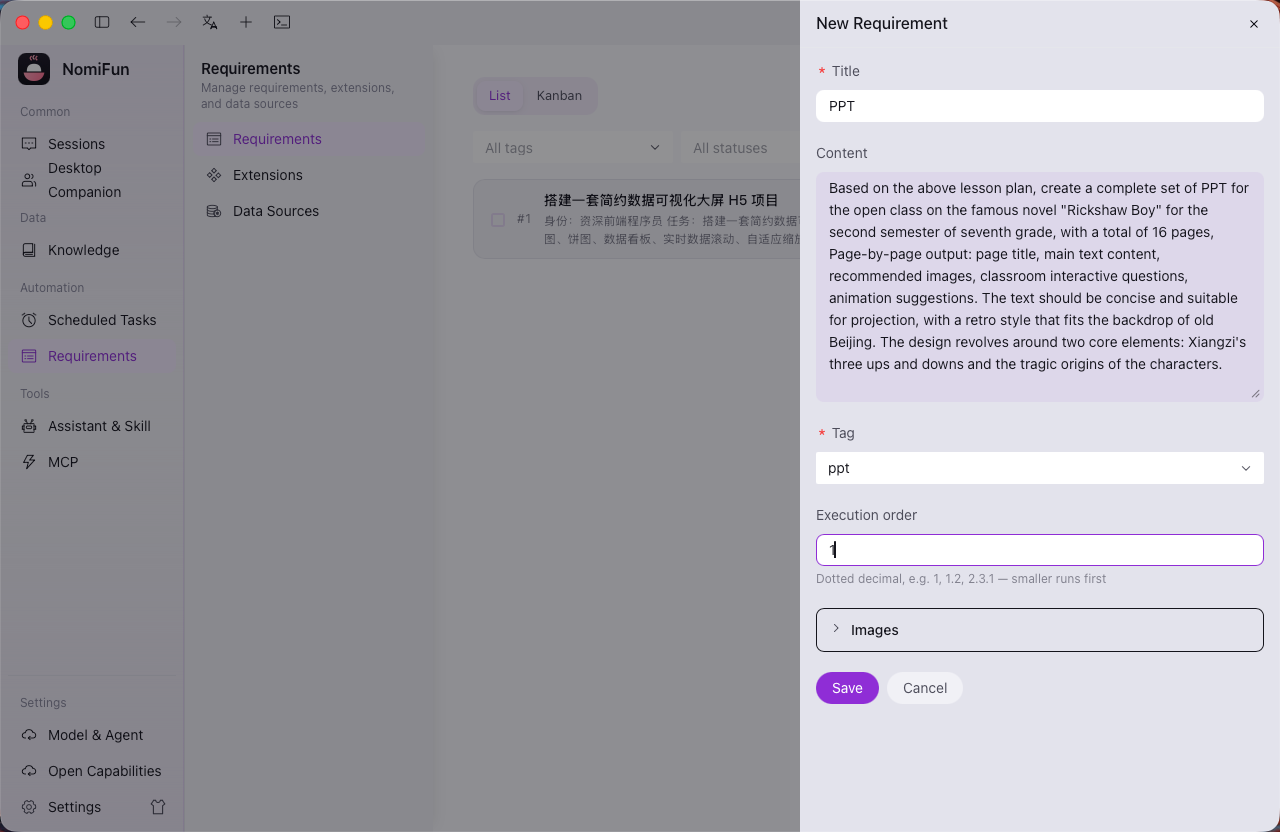Click inside the Content text area

(1040, 287)
